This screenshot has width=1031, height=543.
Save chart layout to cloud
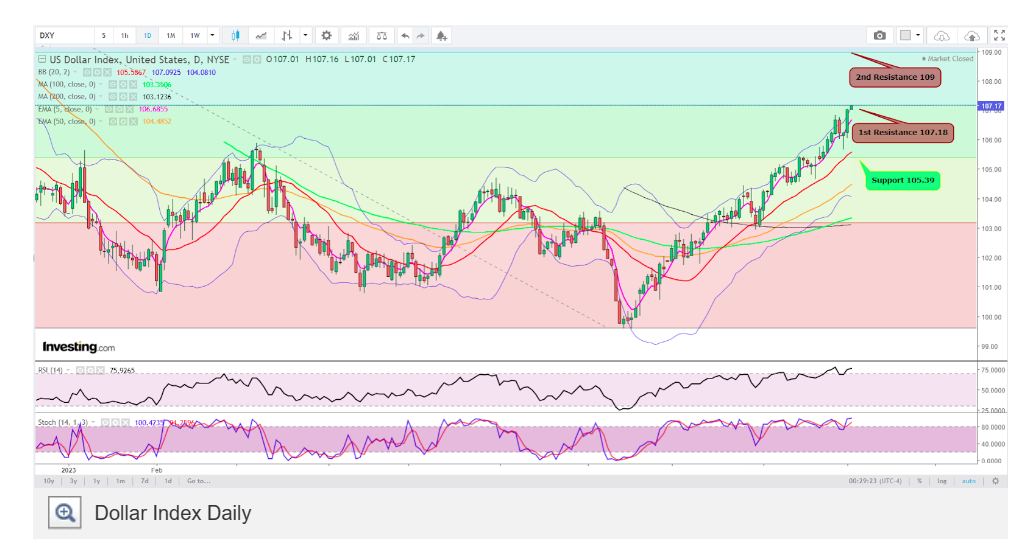coord(972,35)
